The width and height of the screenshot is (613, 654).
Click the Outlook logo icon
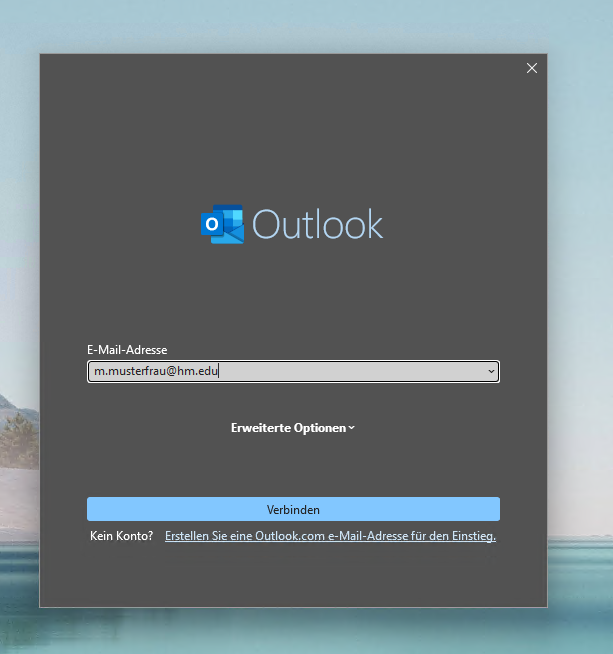tap(222, 224)
